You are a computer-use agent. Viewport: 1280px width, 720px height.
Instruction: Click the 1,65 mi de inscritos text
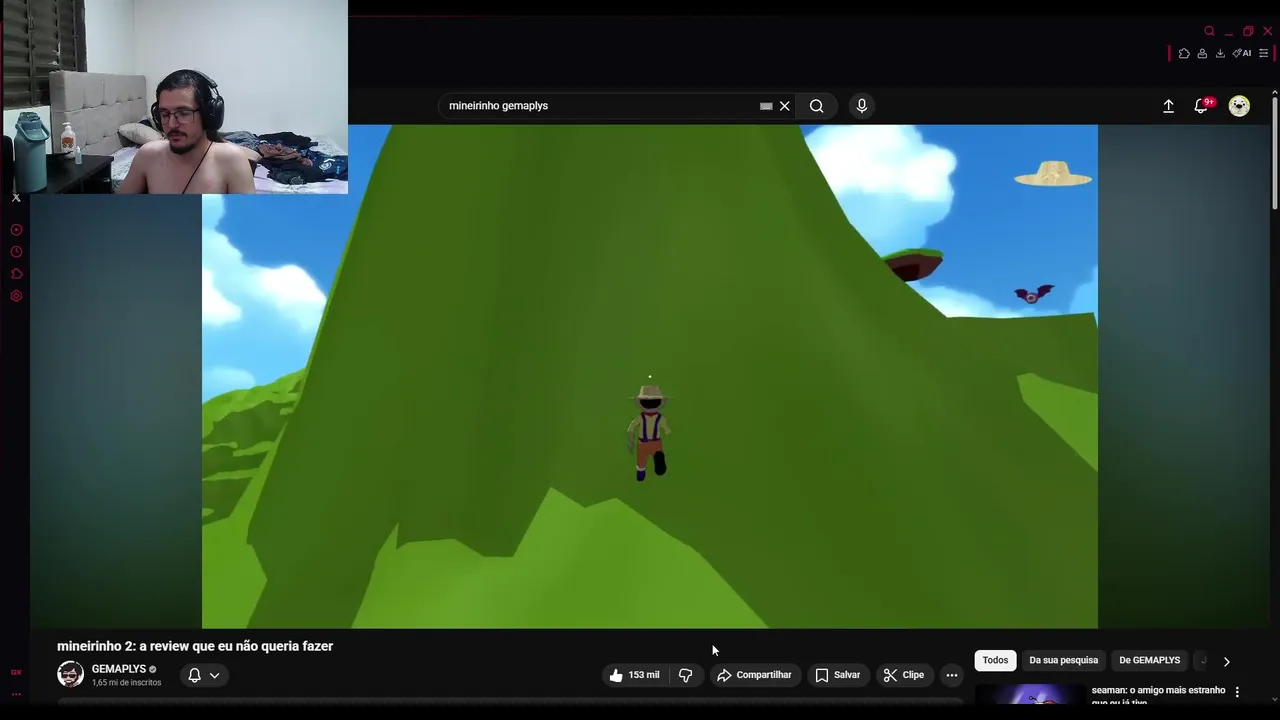126,683
